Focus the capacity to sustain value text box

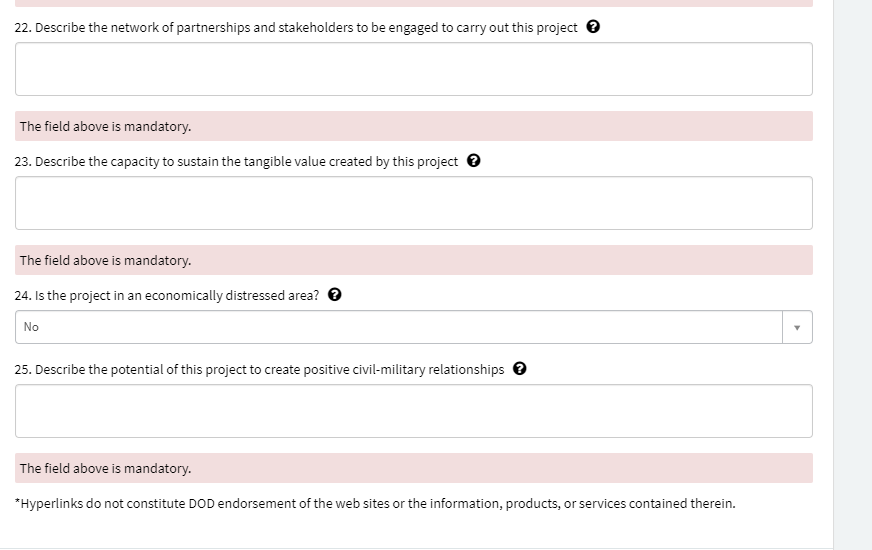413,203
